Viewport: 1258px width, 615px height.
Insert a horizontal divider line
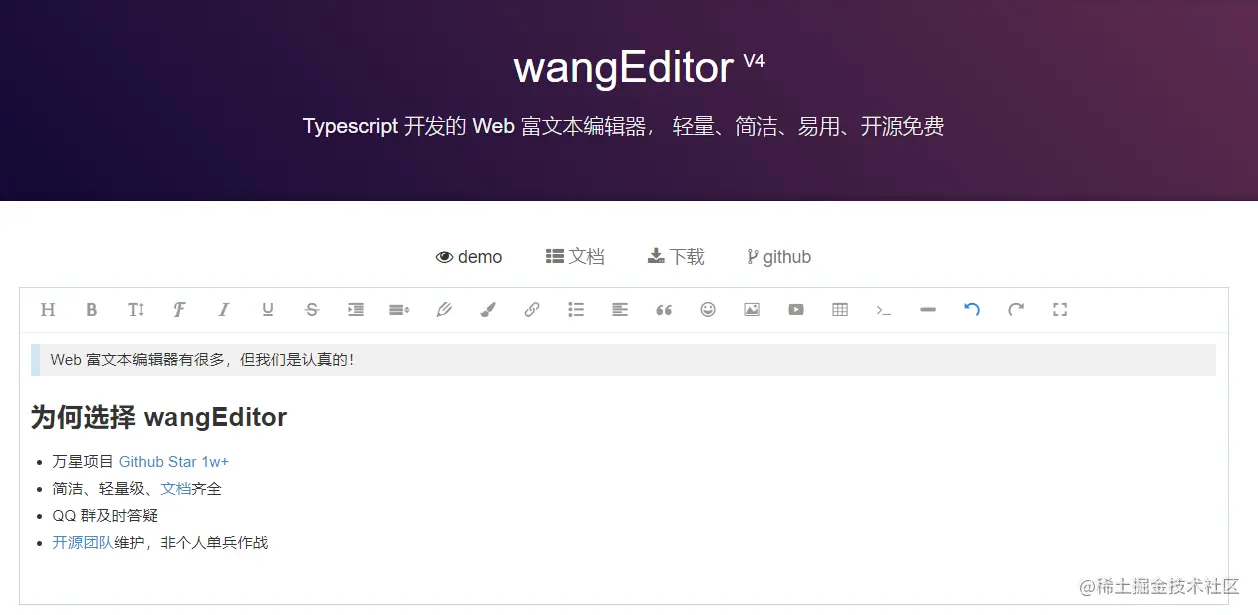(x=928, y=310)
